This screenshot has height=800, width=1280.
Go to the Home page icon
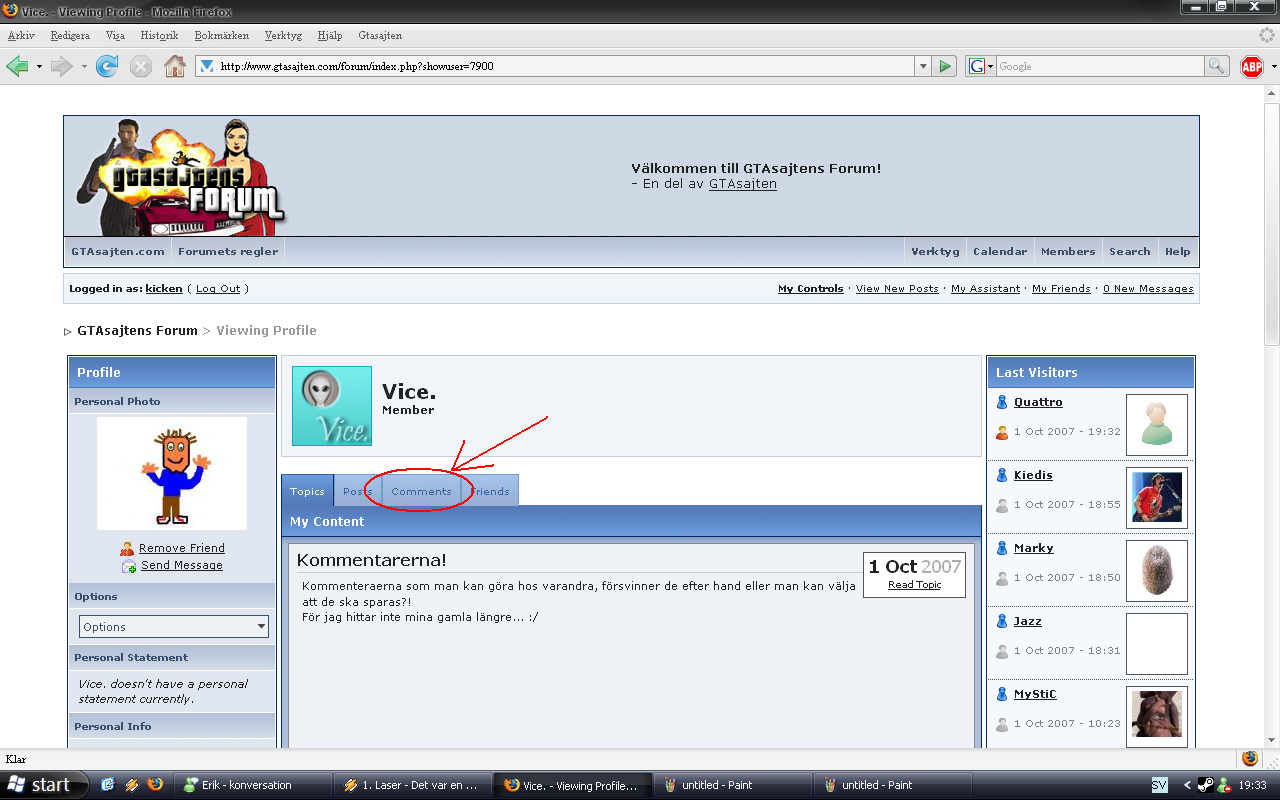[175, 66]
